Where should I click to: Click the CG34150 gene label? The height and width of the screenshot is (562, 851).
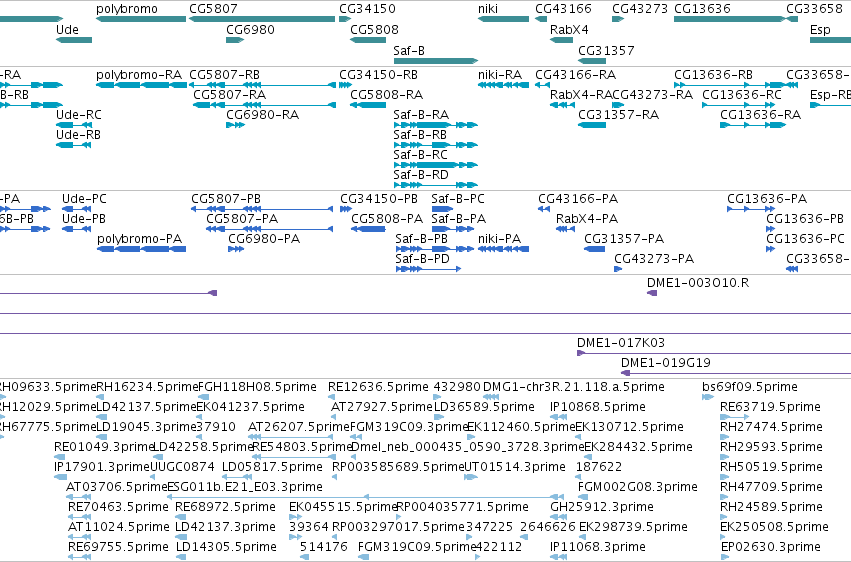click(x=367, y=9)
